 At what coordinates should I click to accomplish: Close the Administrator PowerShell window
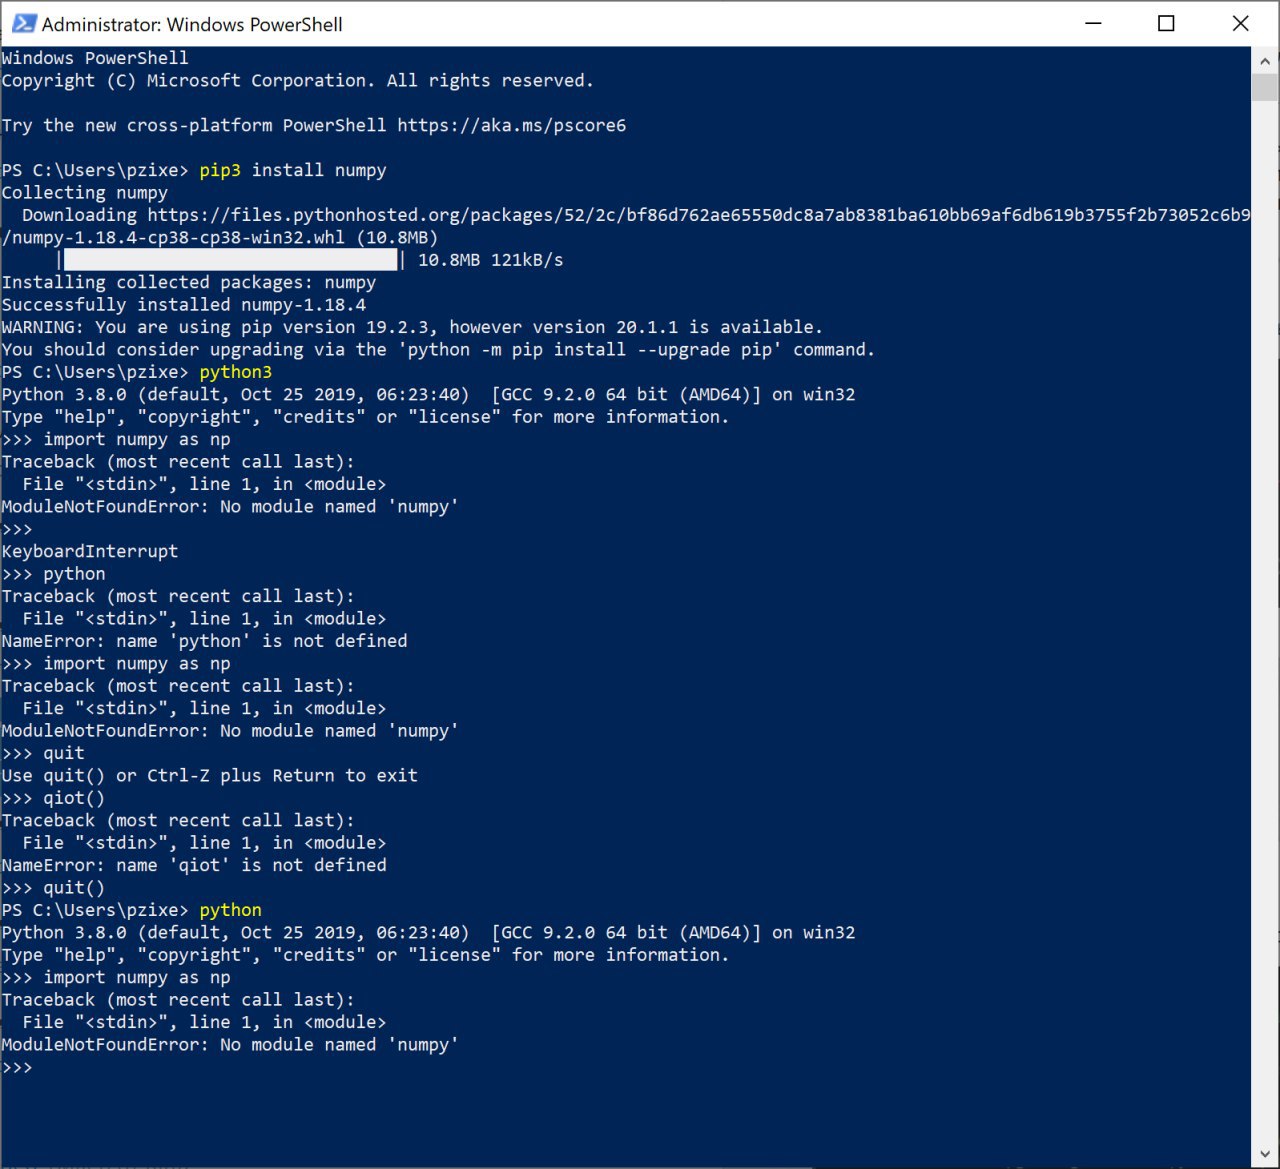pos(1241,24)
